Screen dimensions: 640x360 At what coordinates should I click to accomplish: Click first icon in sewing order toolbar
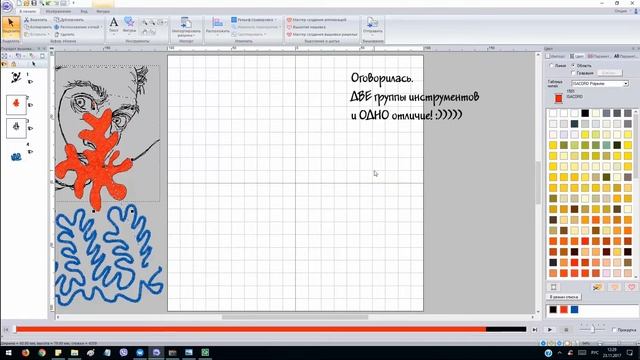point(4,56)
